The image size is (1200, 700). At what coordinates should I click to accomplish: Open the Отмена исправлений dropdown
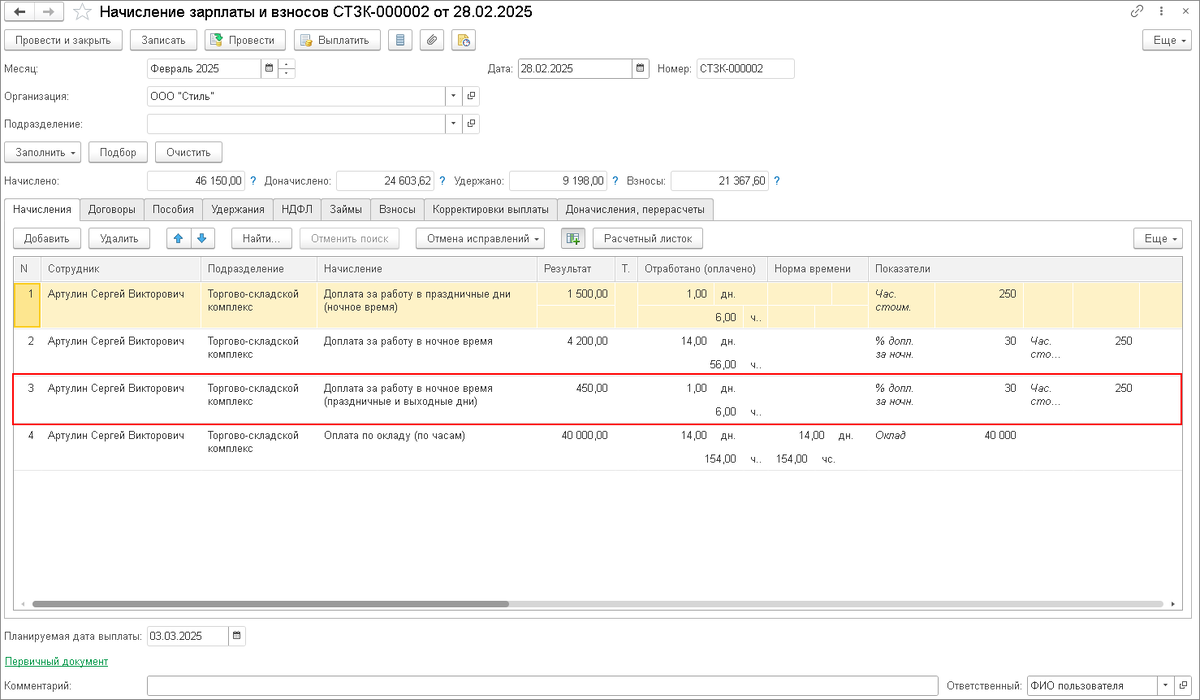[481, 239]
